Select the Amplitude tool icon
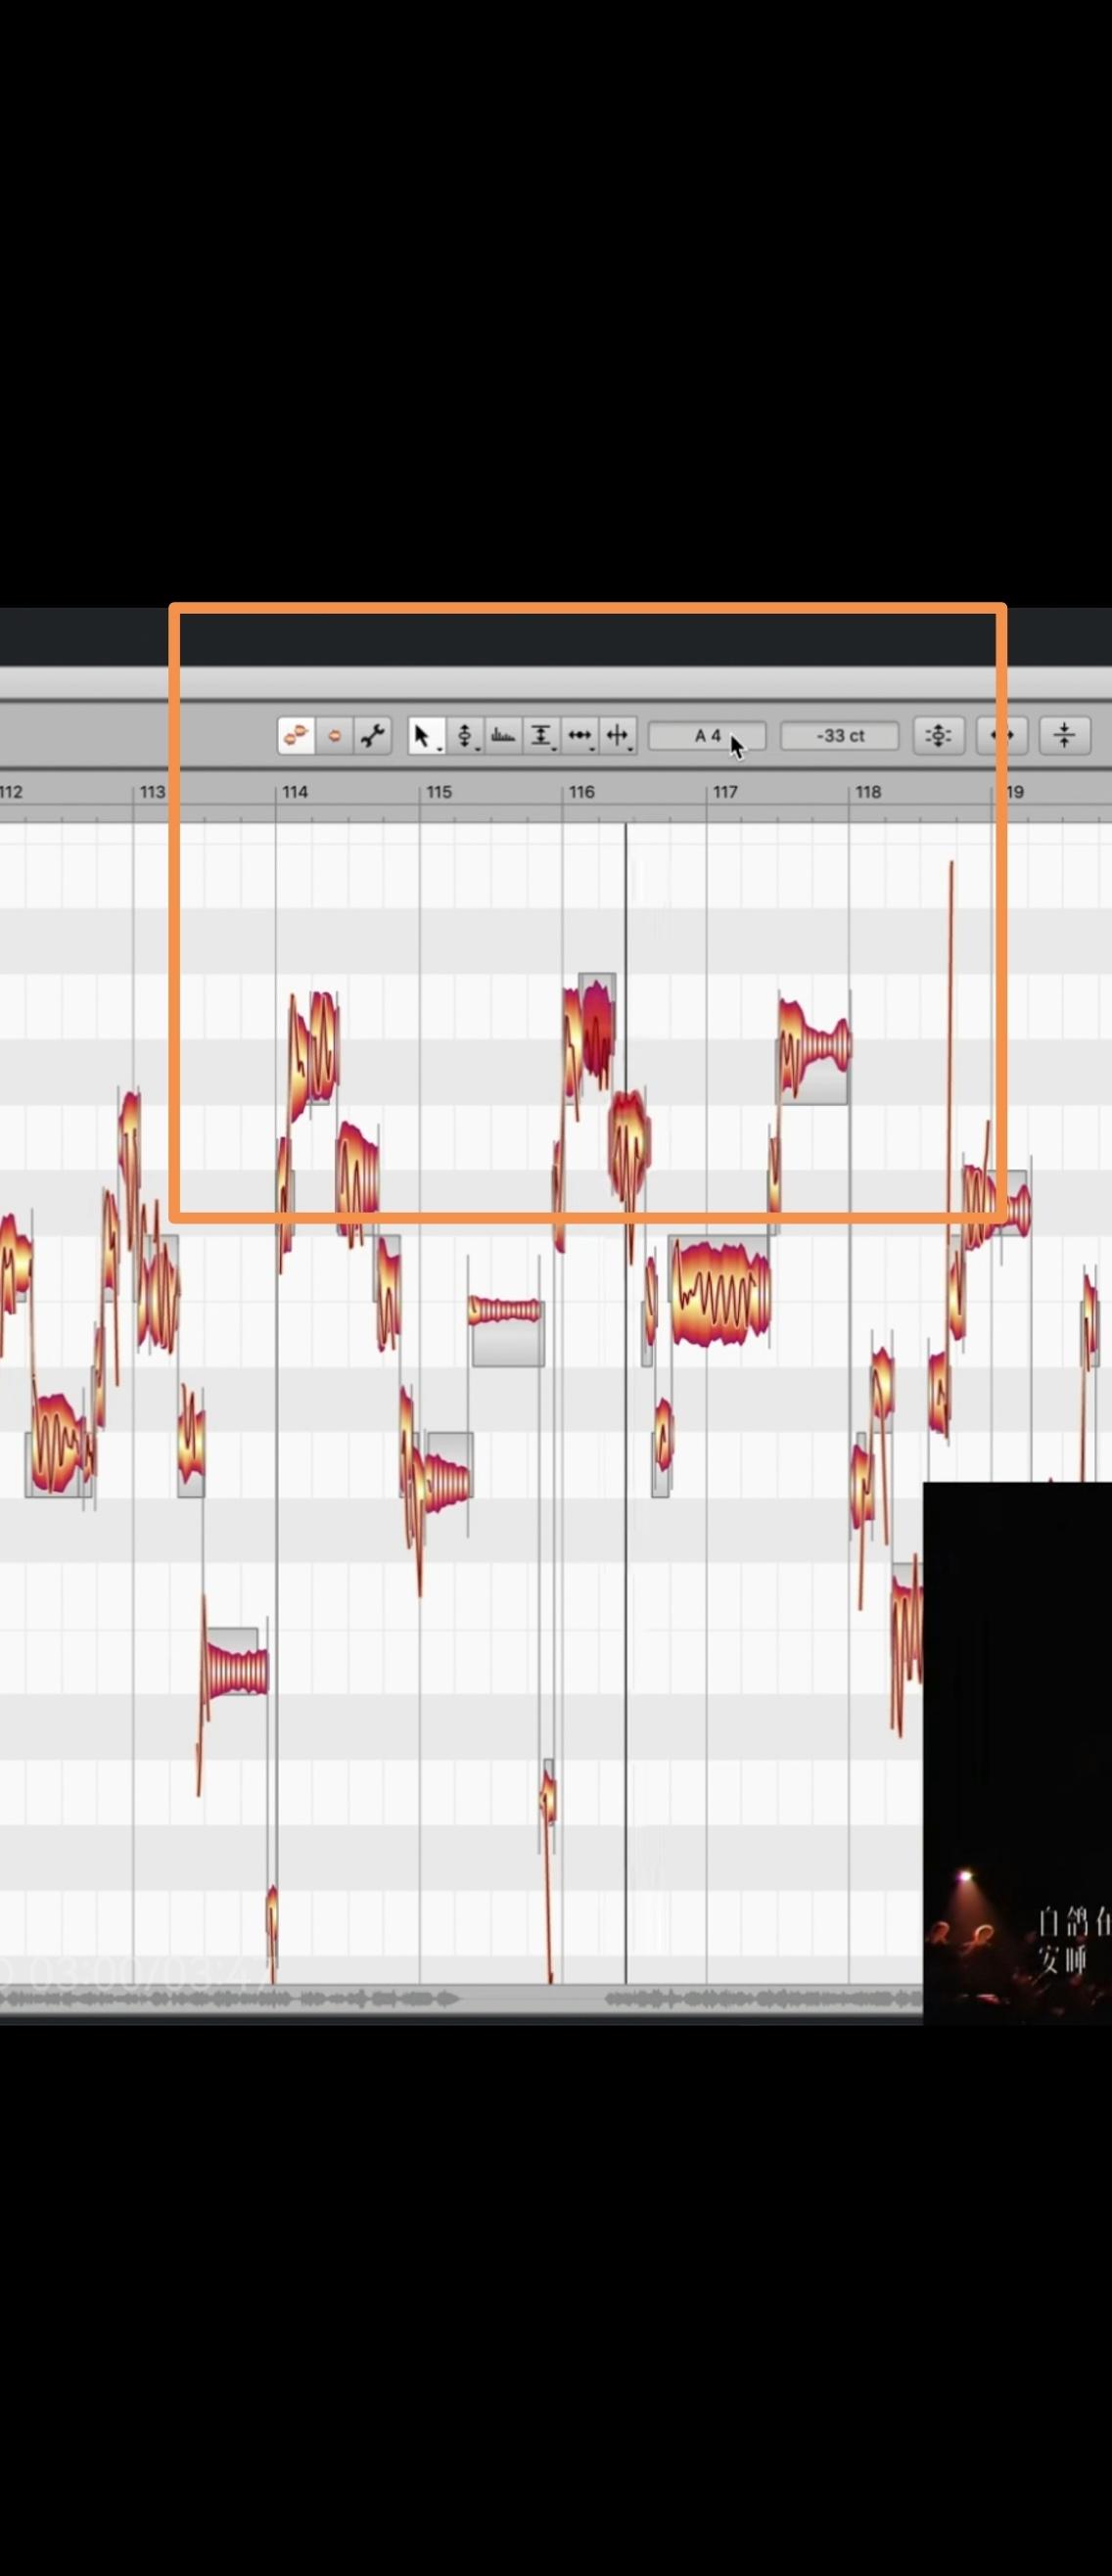The width and height of the screenshot is (1112, 2576). point(541,736)
